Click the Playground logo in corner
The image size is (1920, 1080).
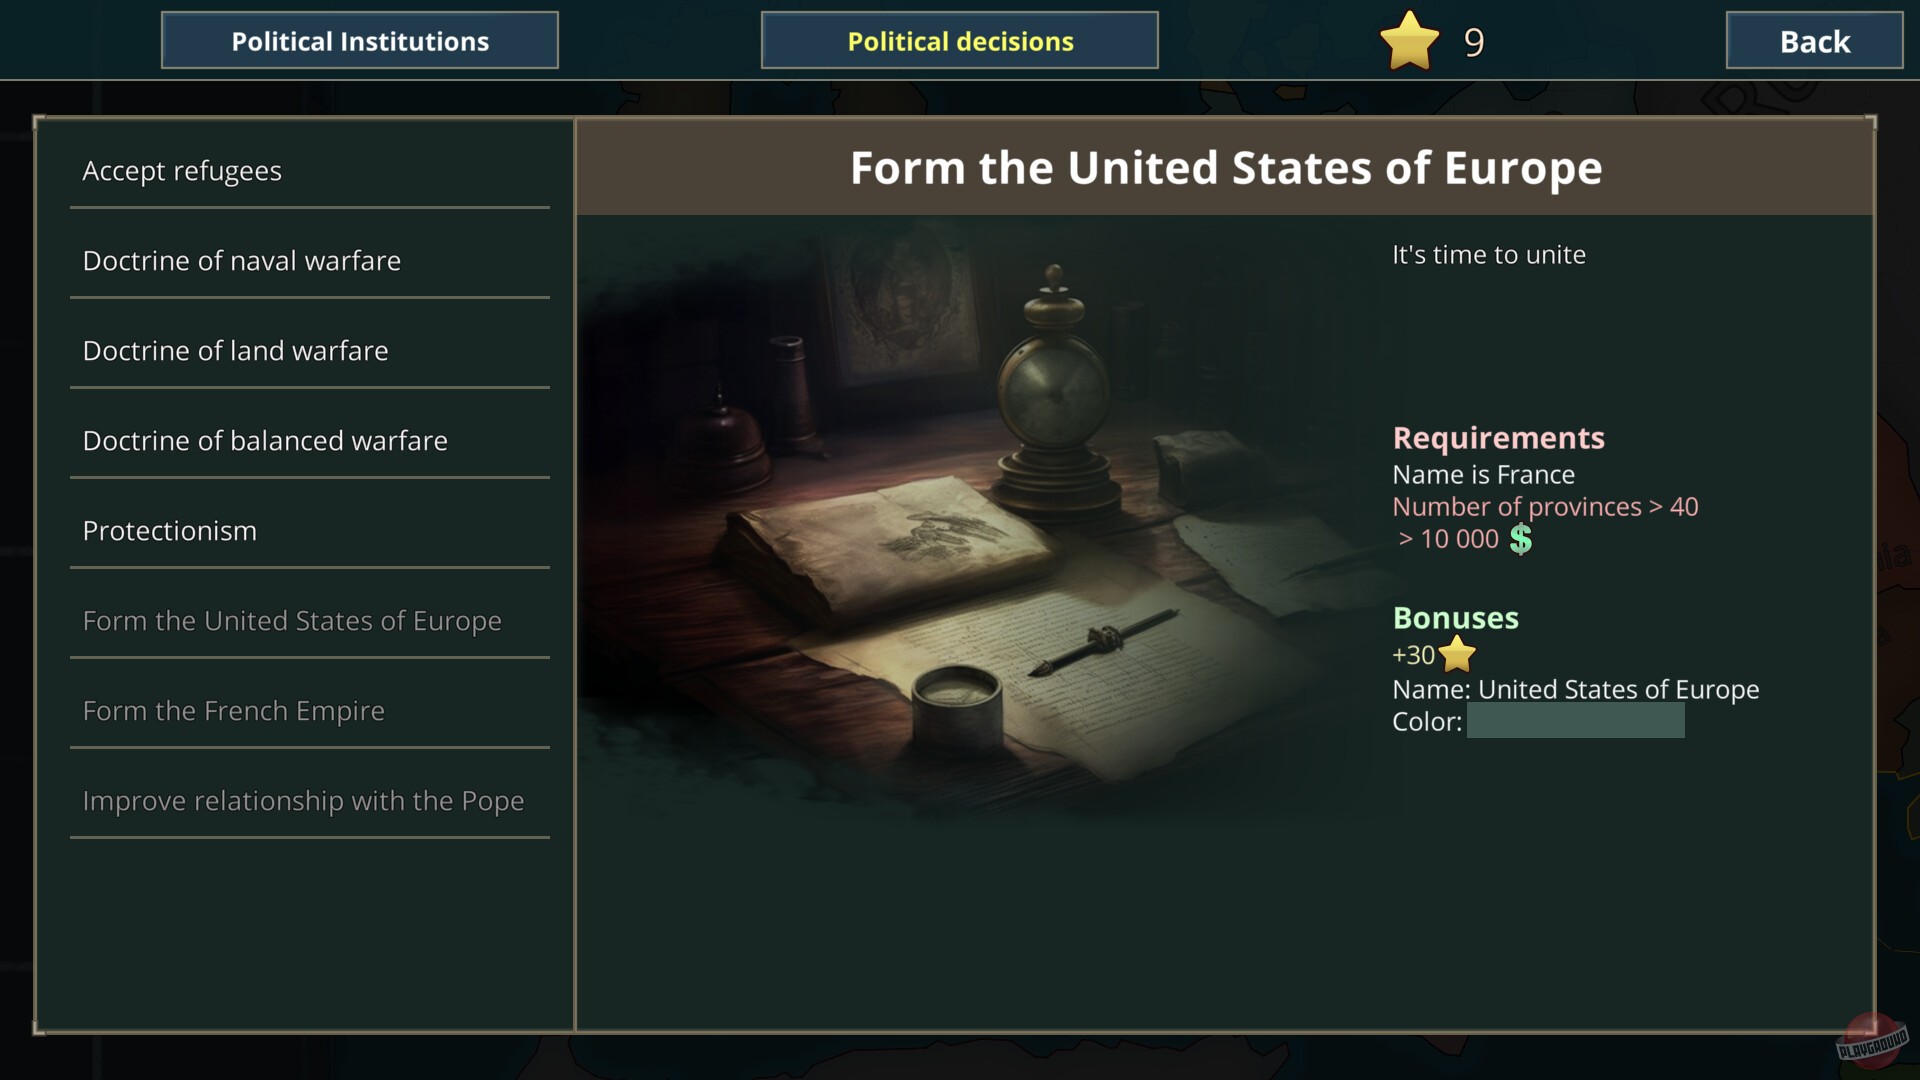click(x=1871, y=1040)
